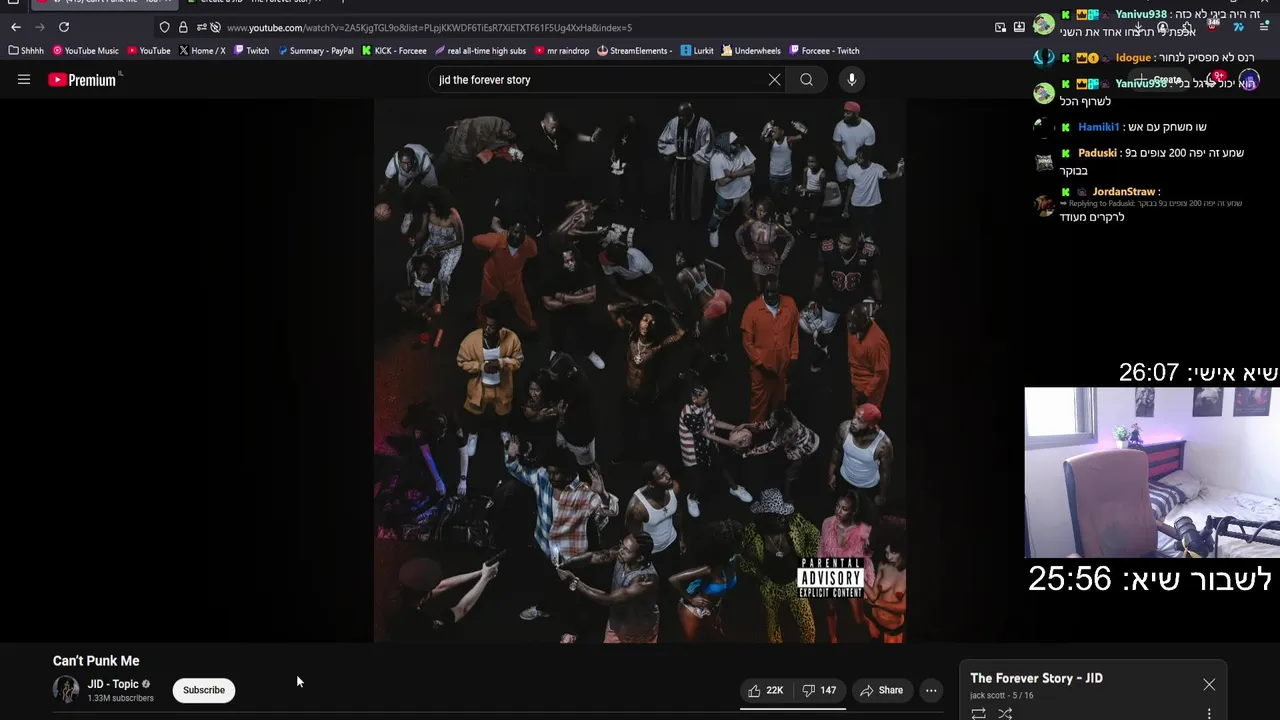Open the YouTube bookmark in bookmarks bar

149,51
